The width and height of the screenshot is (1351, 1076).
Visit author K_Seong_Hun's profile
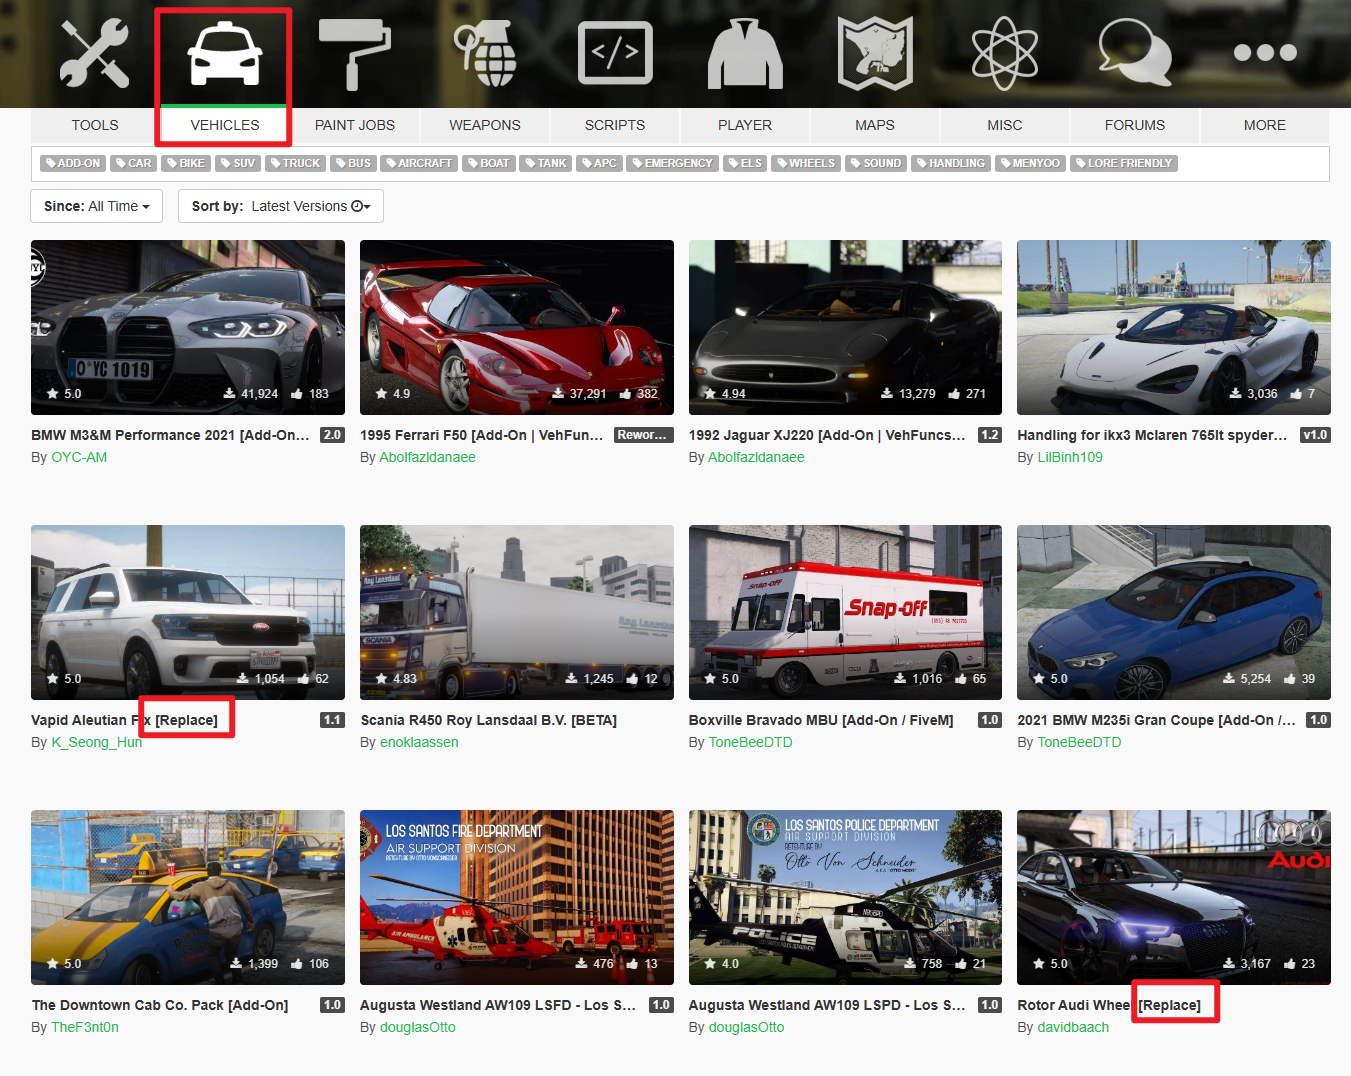pos(97,742)
